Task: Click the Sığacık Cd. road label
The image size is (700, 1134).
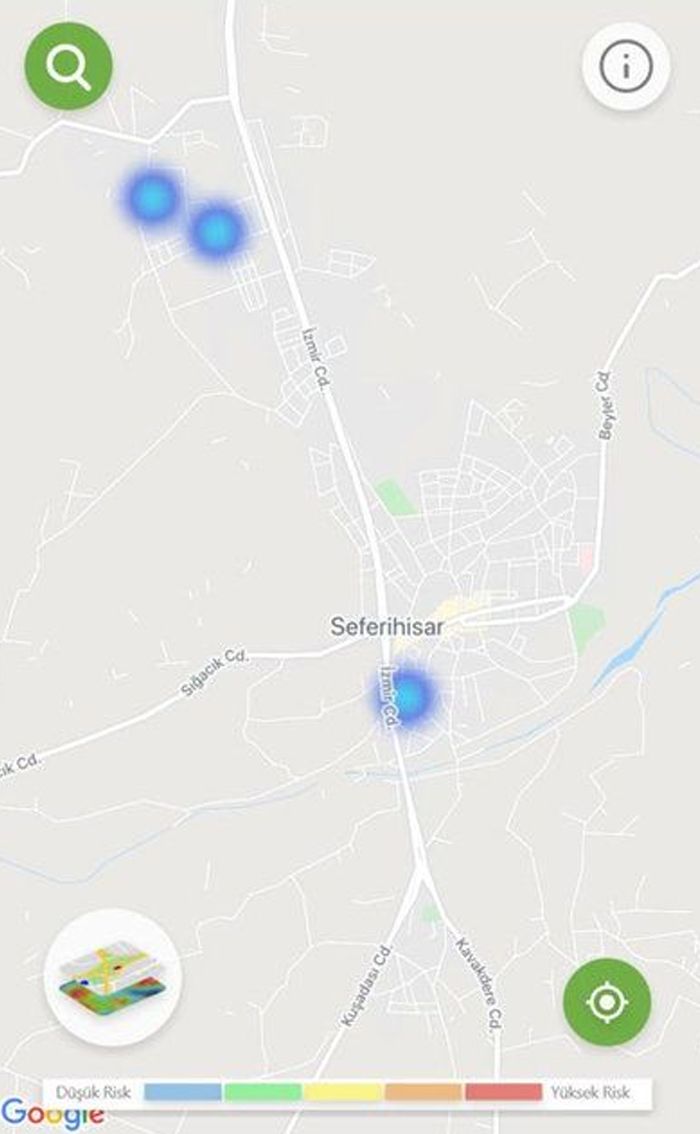Action: 214,673
